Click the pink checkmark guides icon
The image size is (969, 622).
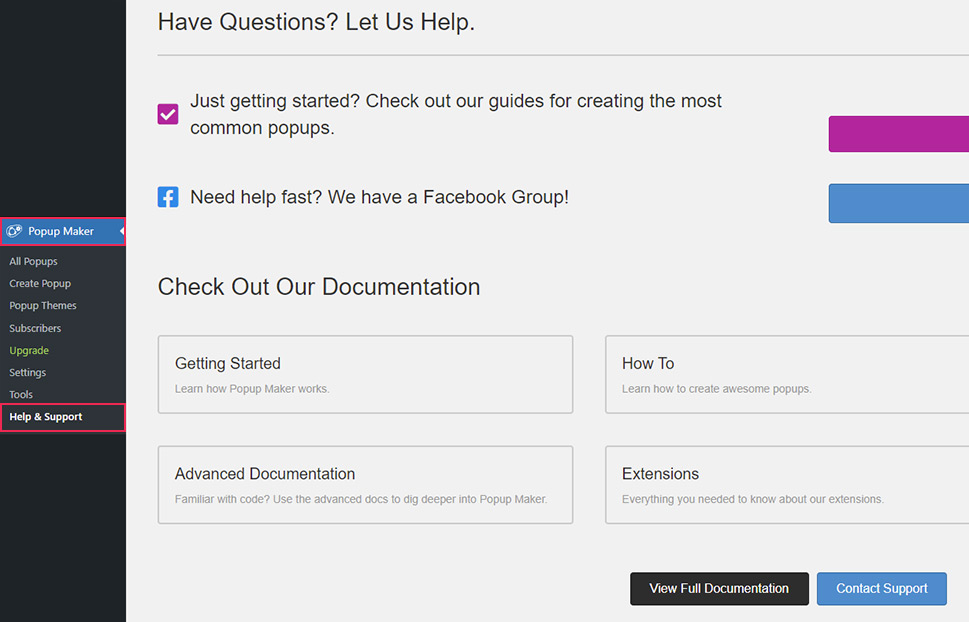click(x=167, y=113)
